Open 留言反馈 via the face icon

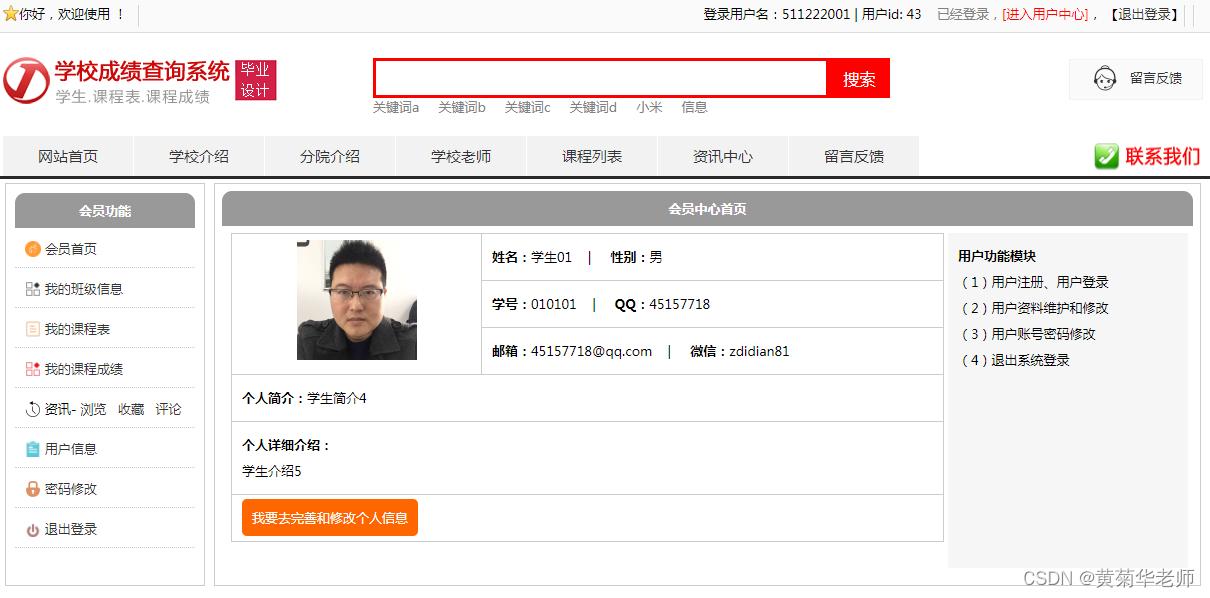coord(1104,78)
